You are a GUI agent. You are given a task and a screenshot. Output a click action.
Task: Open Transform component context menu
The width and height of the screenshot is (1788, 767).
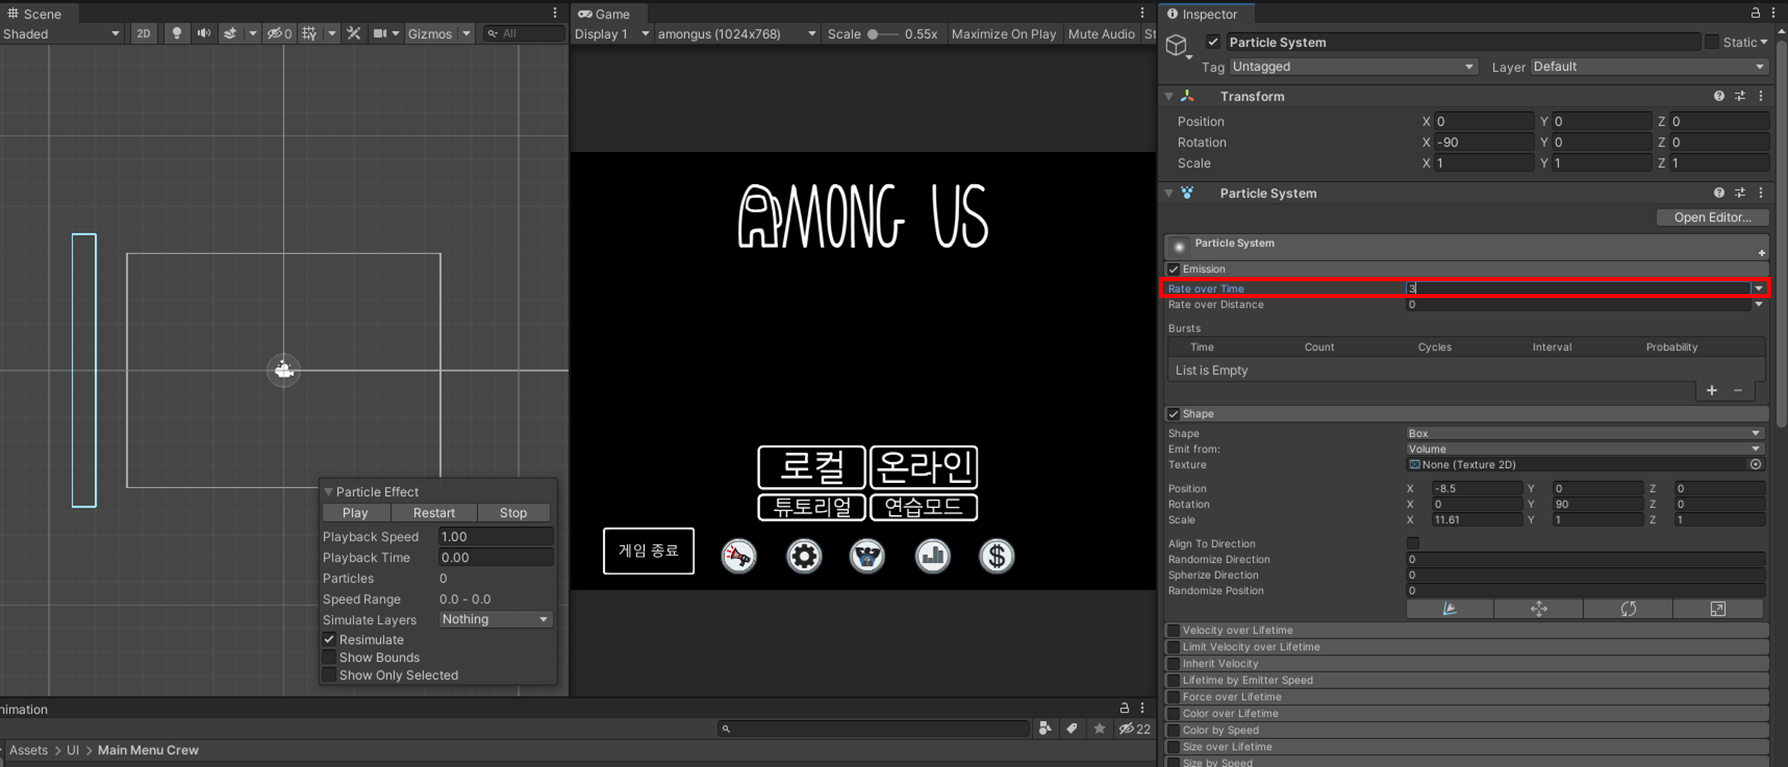pyautogui.click(x=1761, y=96)
